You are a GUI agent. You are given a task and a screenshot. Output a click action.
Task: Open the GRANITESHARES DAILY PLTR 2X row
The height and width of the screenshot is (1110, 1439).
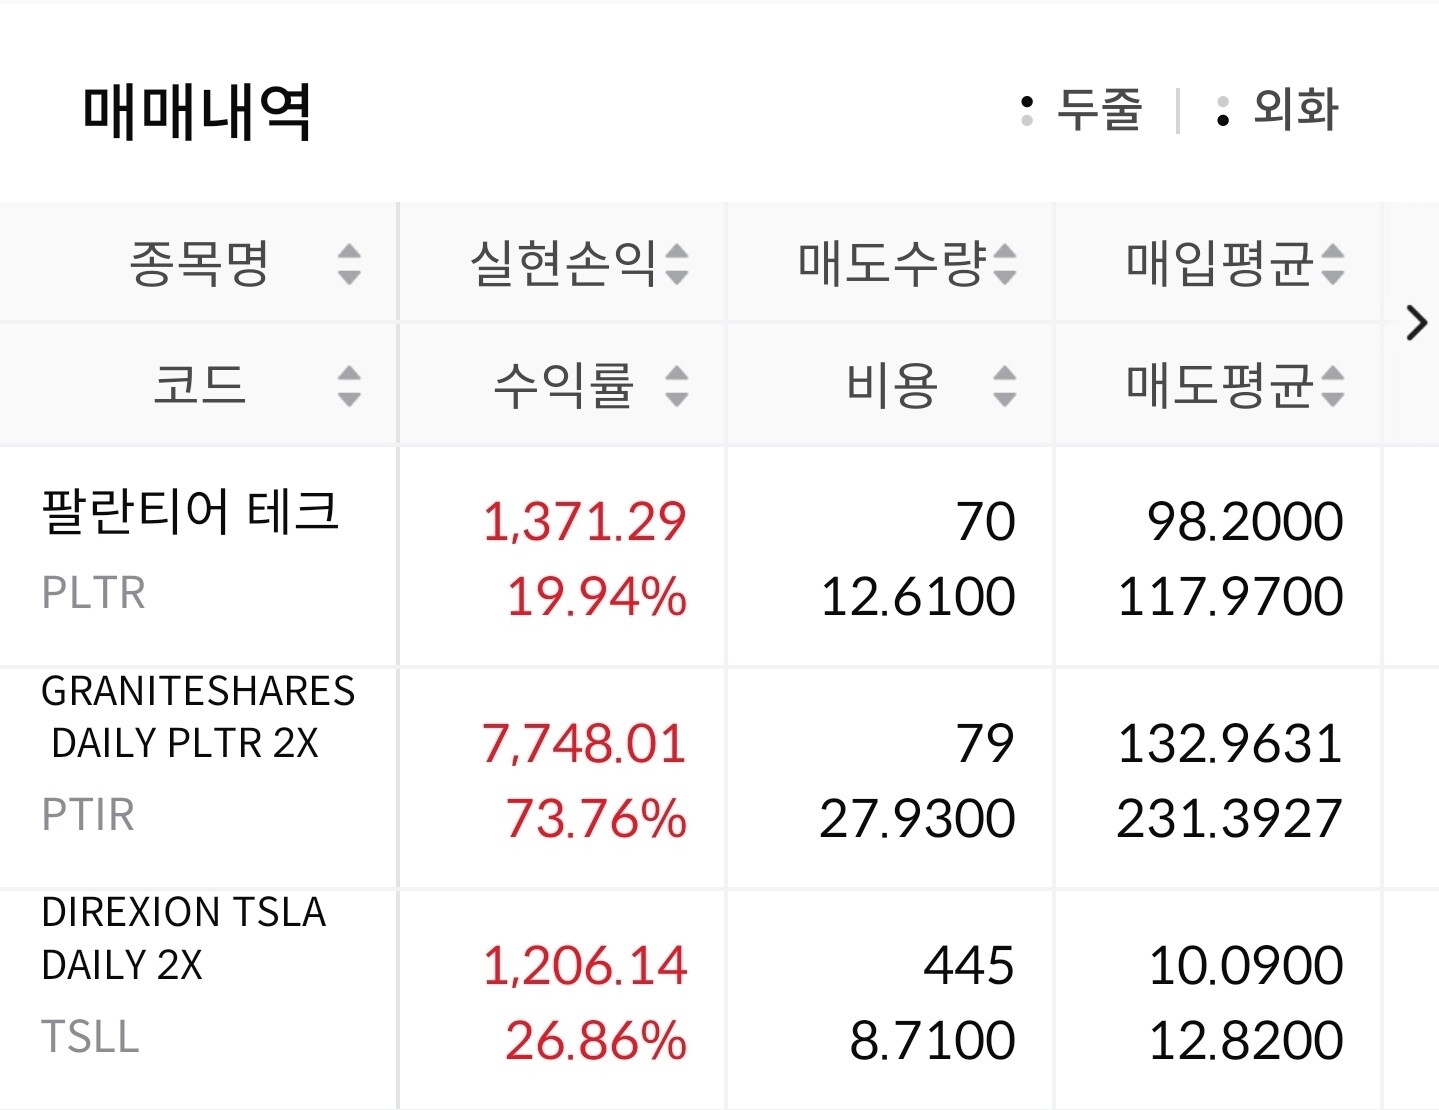point(198,717)
